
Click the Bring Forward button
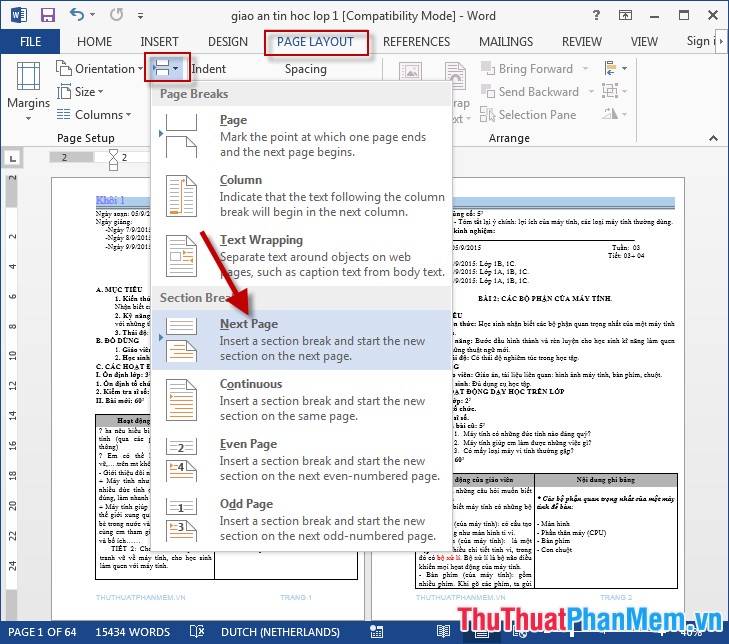[x=526, y=69]
